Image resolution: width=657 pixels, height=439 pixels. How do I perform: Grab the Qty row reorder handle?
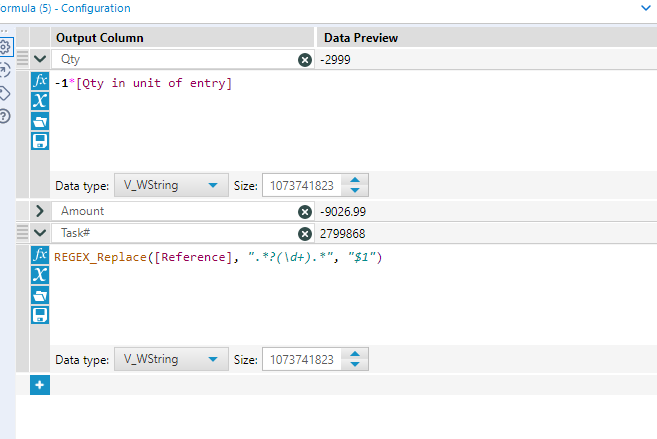coord(23,59)
